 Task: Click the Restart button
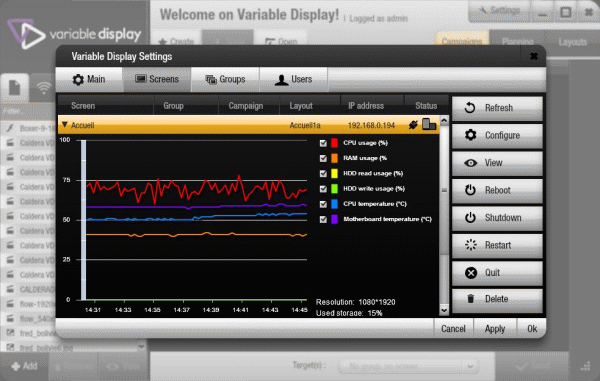pyautogui.click(x=497, y=245)
